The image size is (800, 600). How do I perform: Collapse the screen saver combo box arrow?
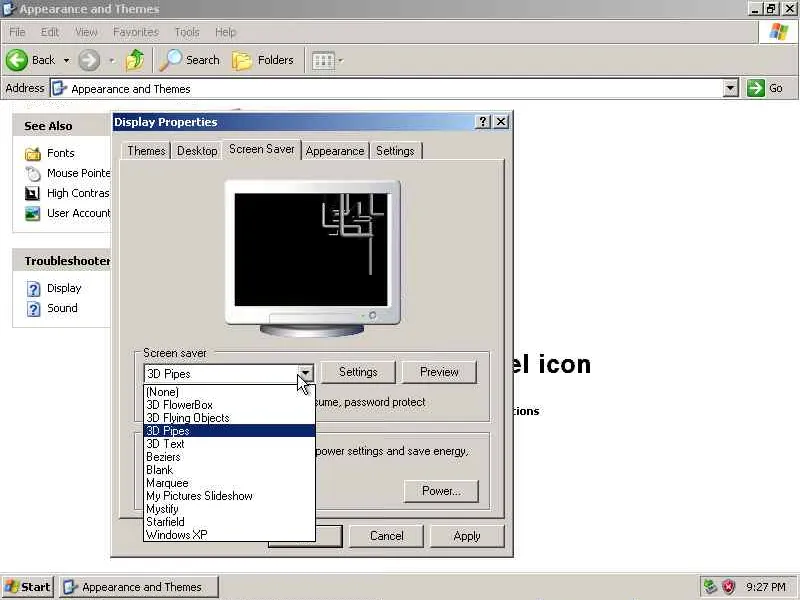(305, 373)
